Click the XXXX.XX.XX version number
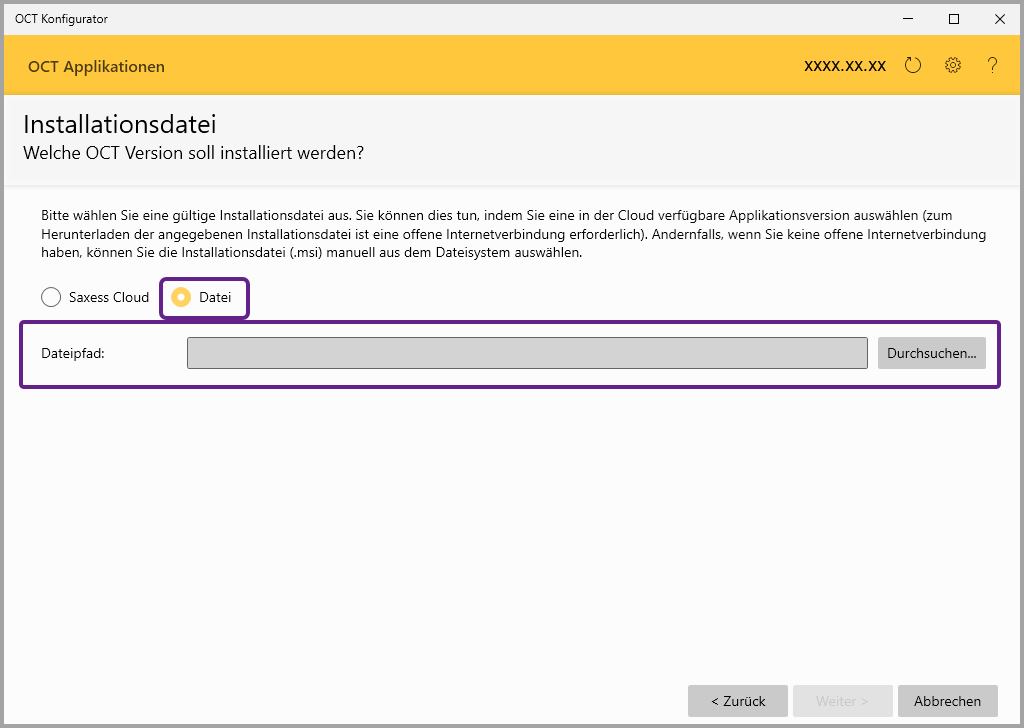Viewport: 1024px width, 728px height. (x=845, y=66)
